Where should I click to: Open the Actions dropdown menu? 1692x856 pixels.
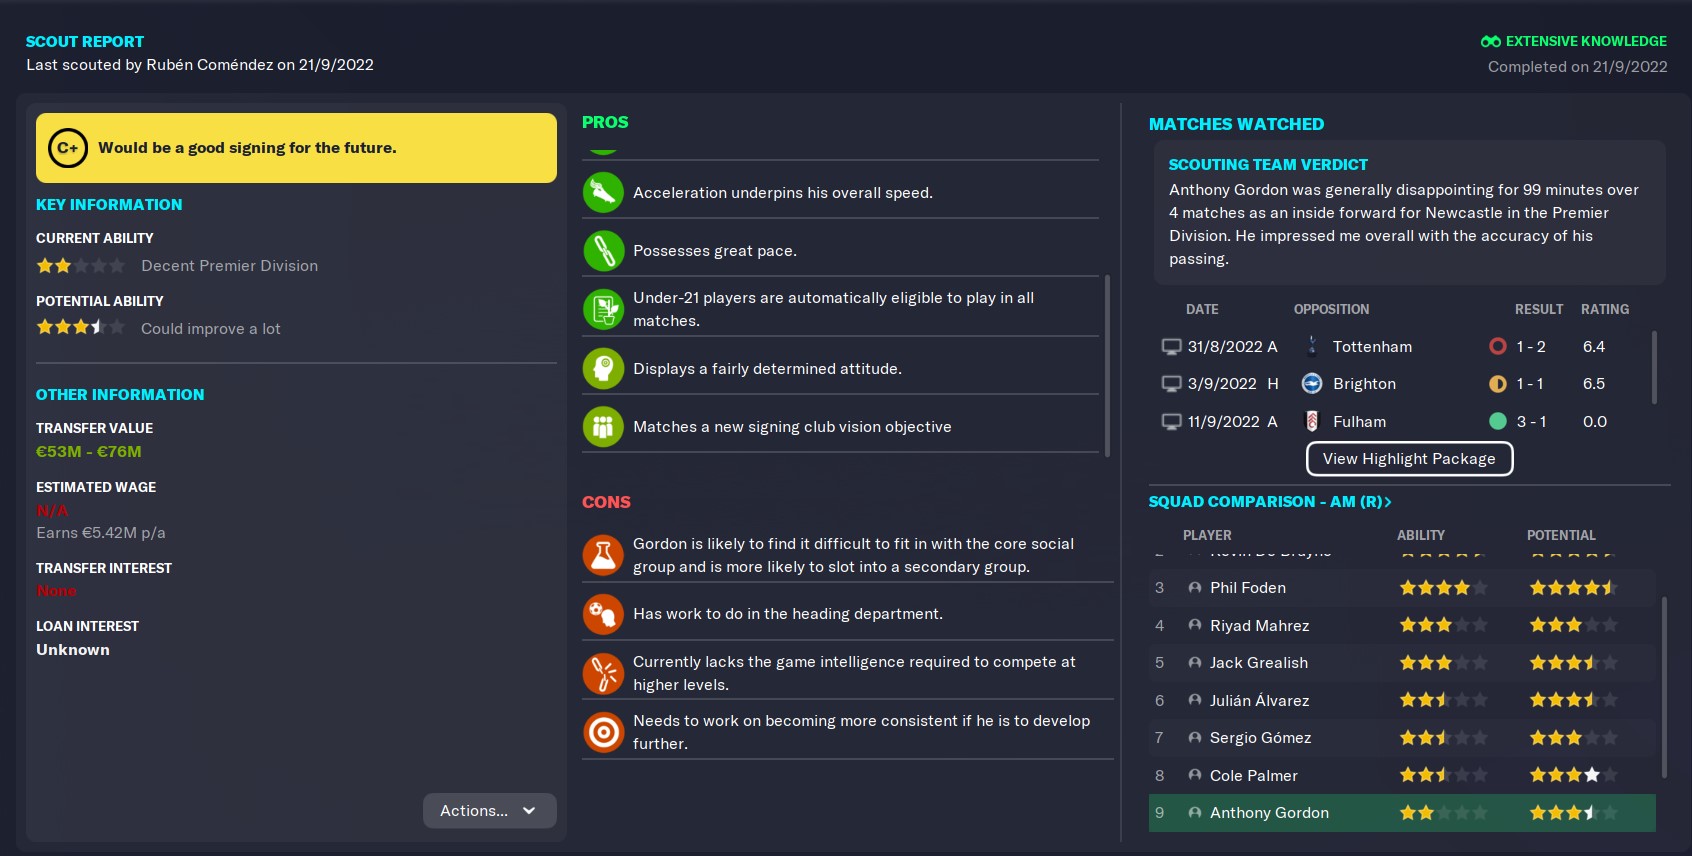[x=489, y=811]
